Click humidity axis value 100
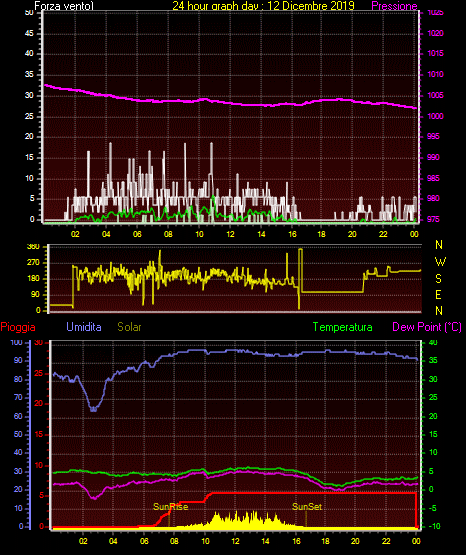Image resolution: width=466 pixels, height=555 pixels. [17, 342]
